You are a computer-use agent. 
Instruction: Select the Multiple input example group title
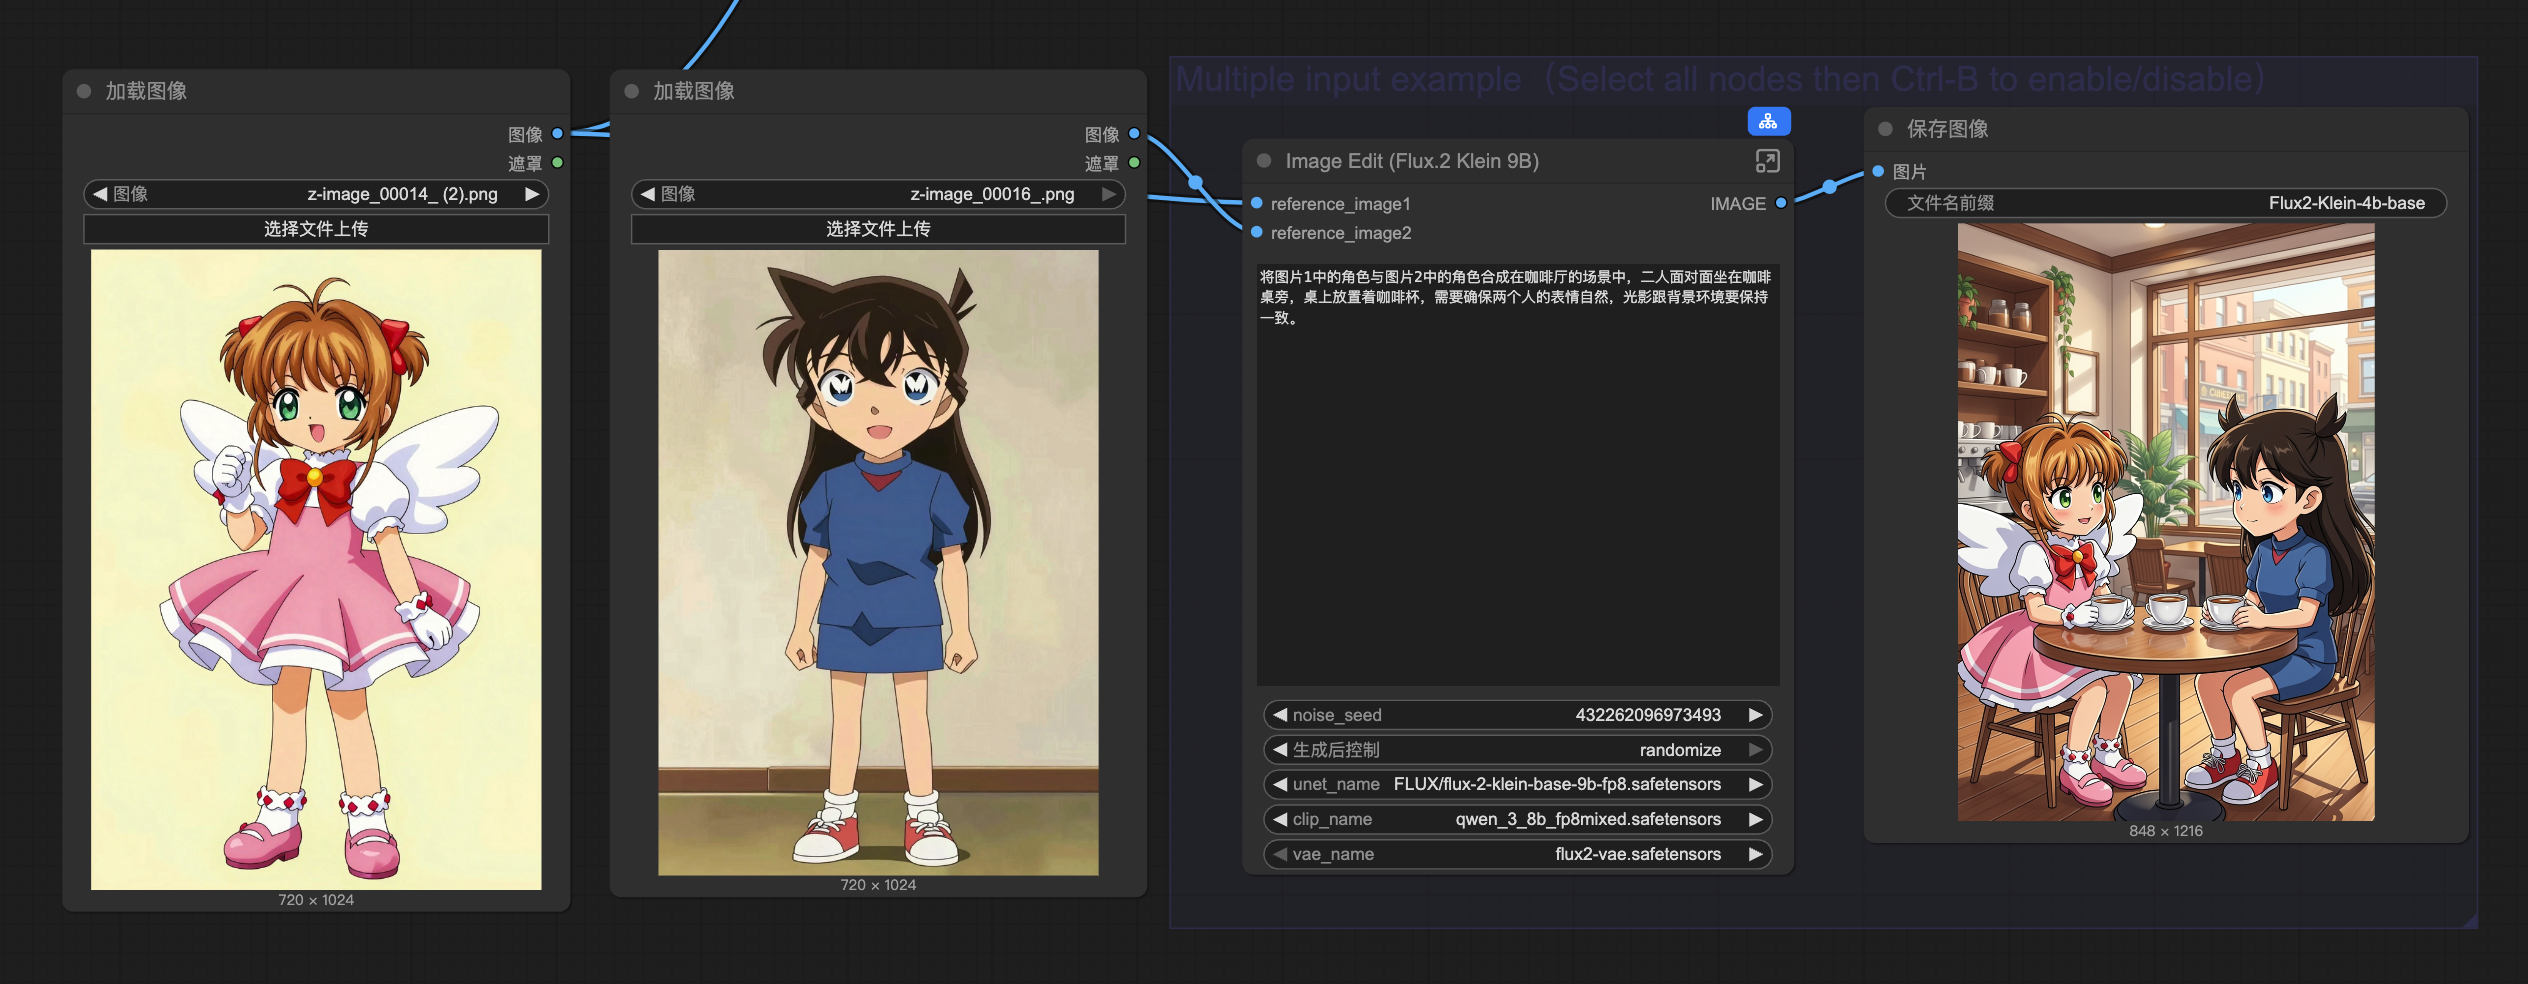[1720, 79]
